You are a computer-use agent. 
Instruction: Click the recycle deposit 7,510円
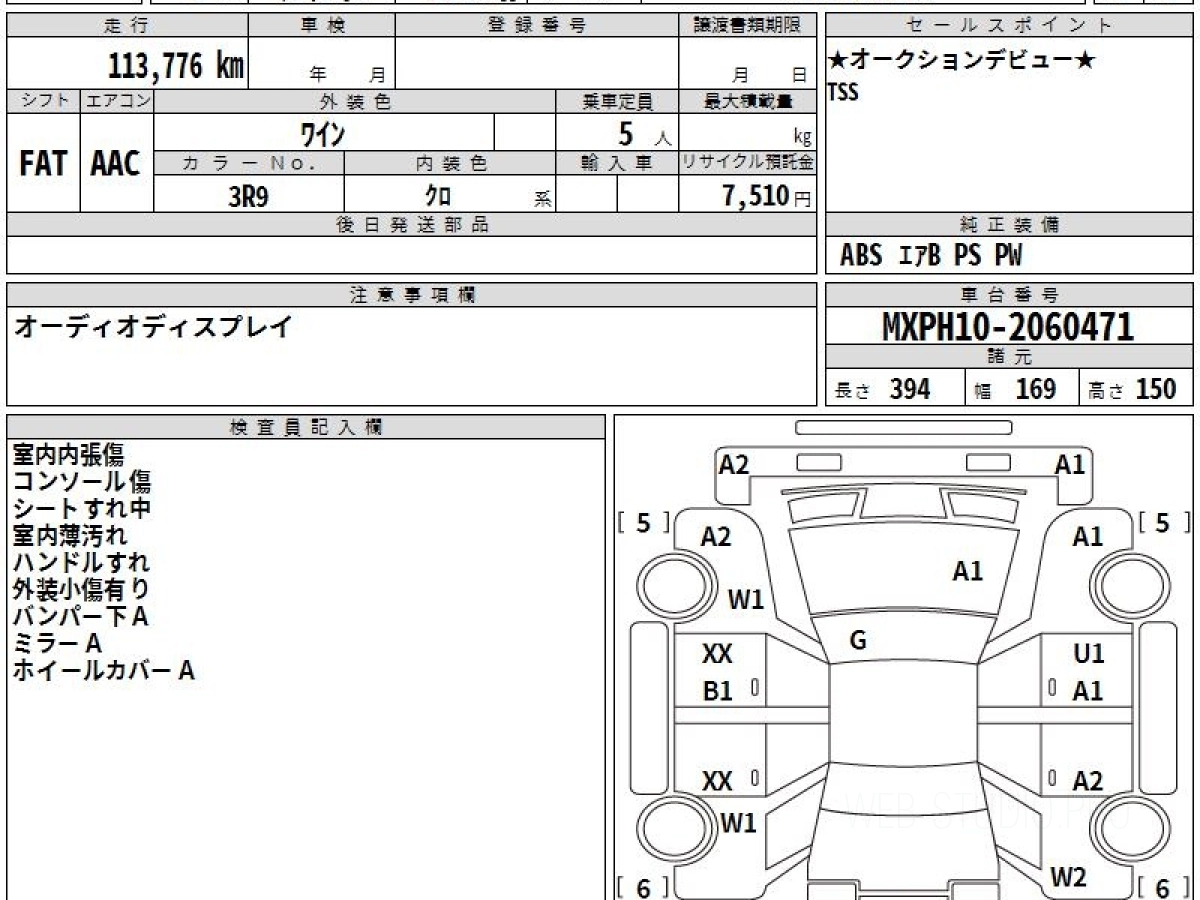(x=767, y=196)
